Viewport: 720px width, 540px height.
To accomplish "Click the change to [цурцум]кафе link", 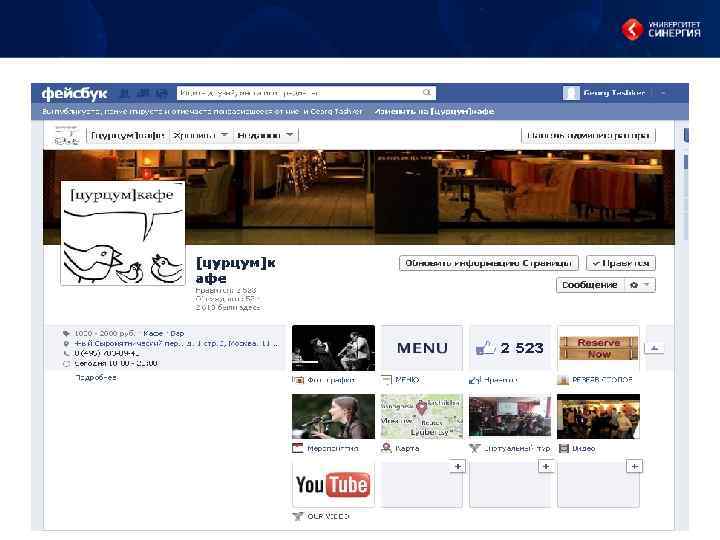I will (x=434, y=112).
